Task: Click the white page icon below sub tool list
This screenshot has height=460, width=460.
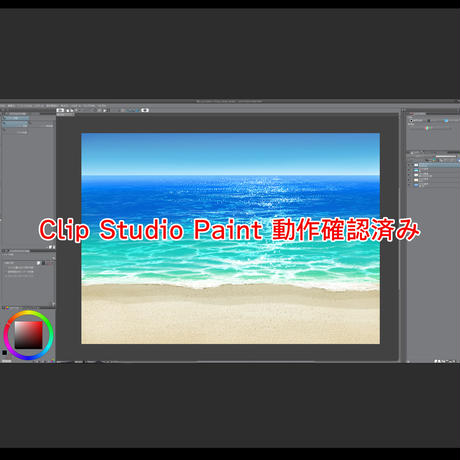Action: 51,247
